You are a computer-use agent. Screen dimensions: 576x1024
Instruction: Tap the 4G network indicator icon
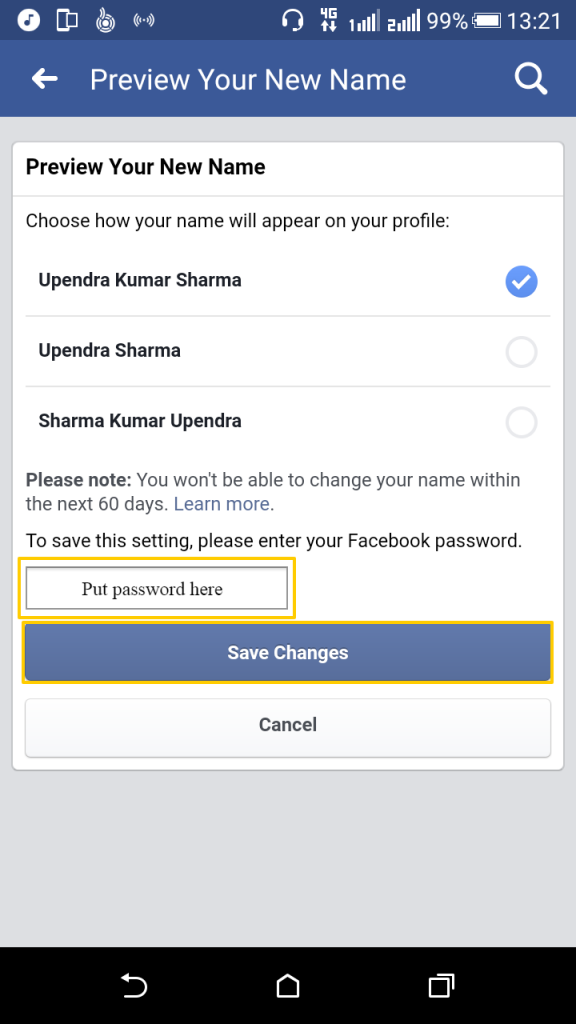329,18
